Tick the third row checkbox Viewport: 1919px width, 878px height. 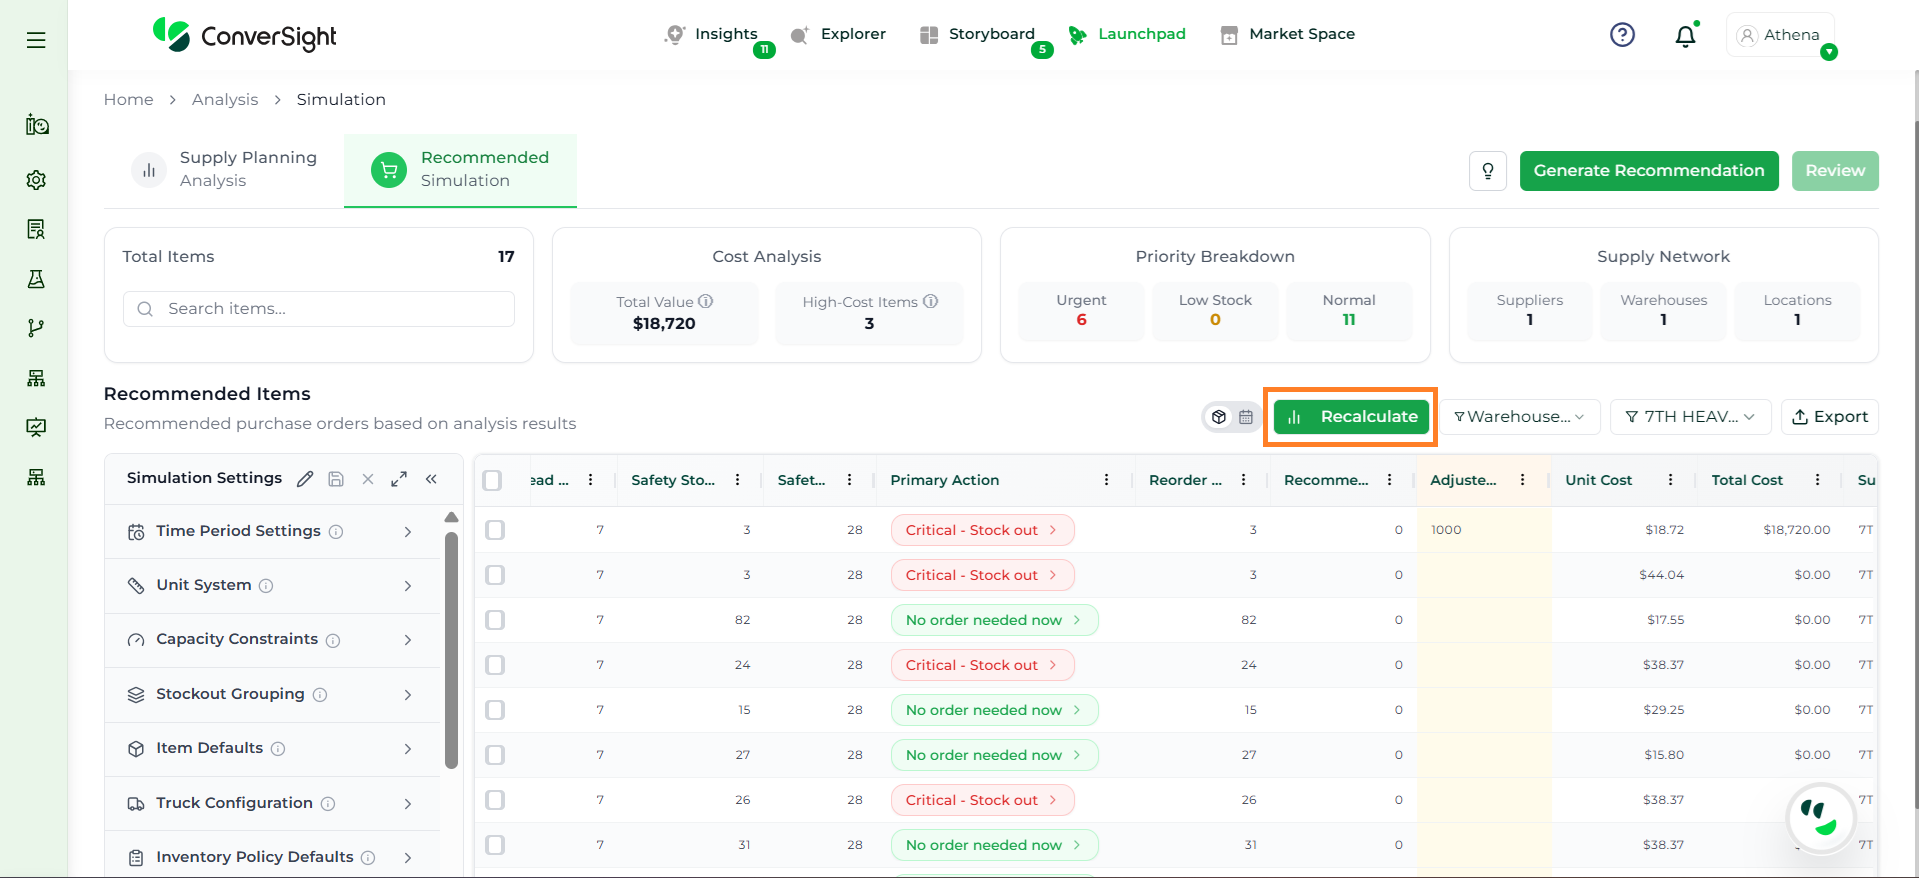[495, 620]
